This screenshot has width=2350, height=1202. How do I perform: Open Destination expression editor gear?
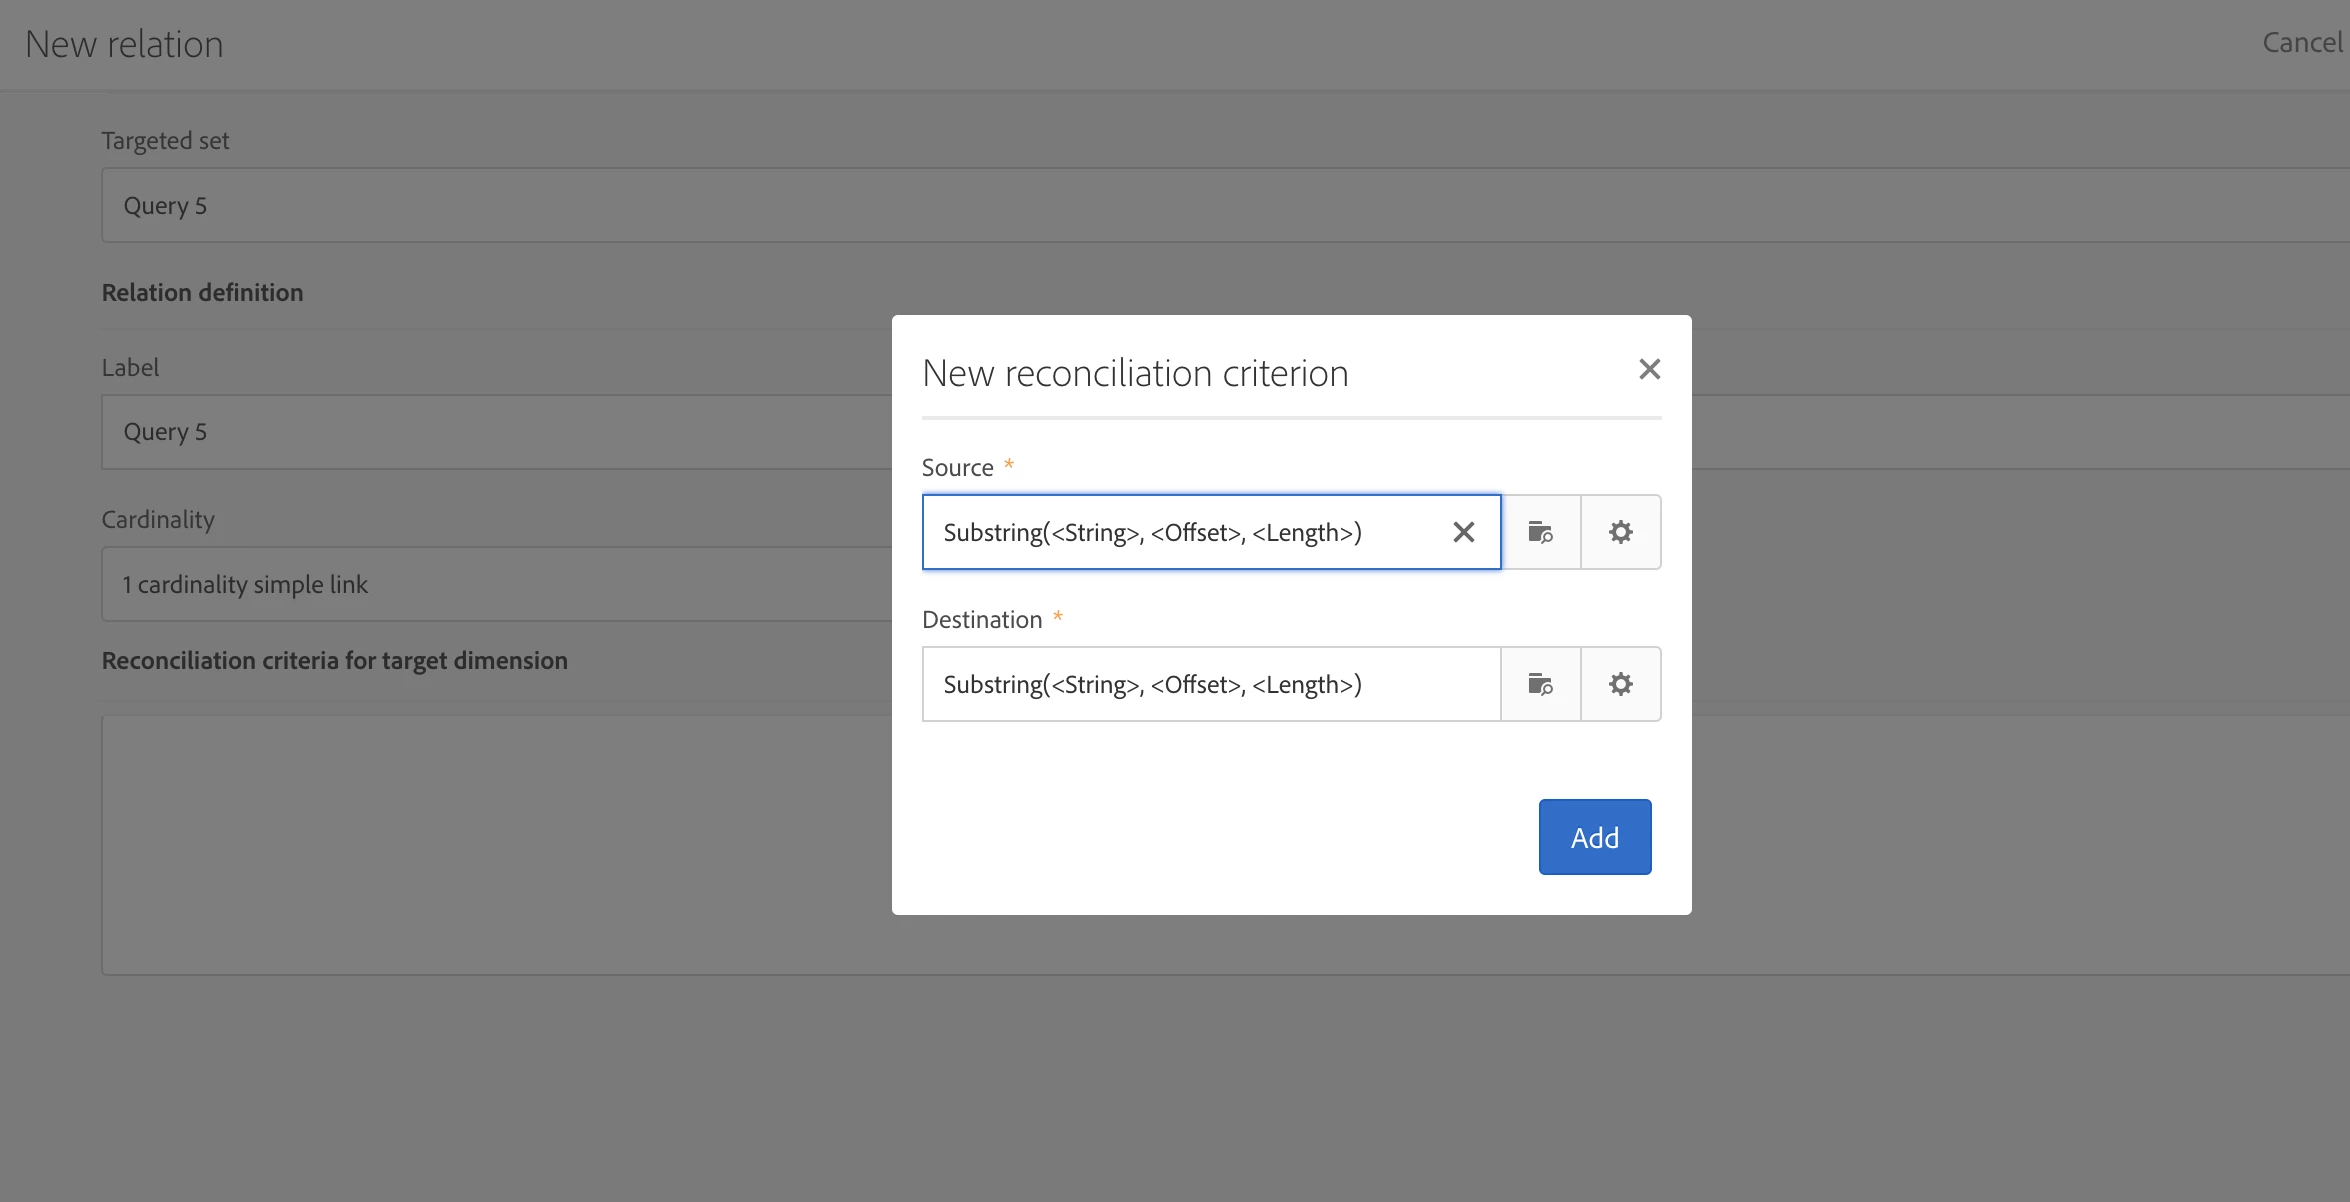[1620, 684]
